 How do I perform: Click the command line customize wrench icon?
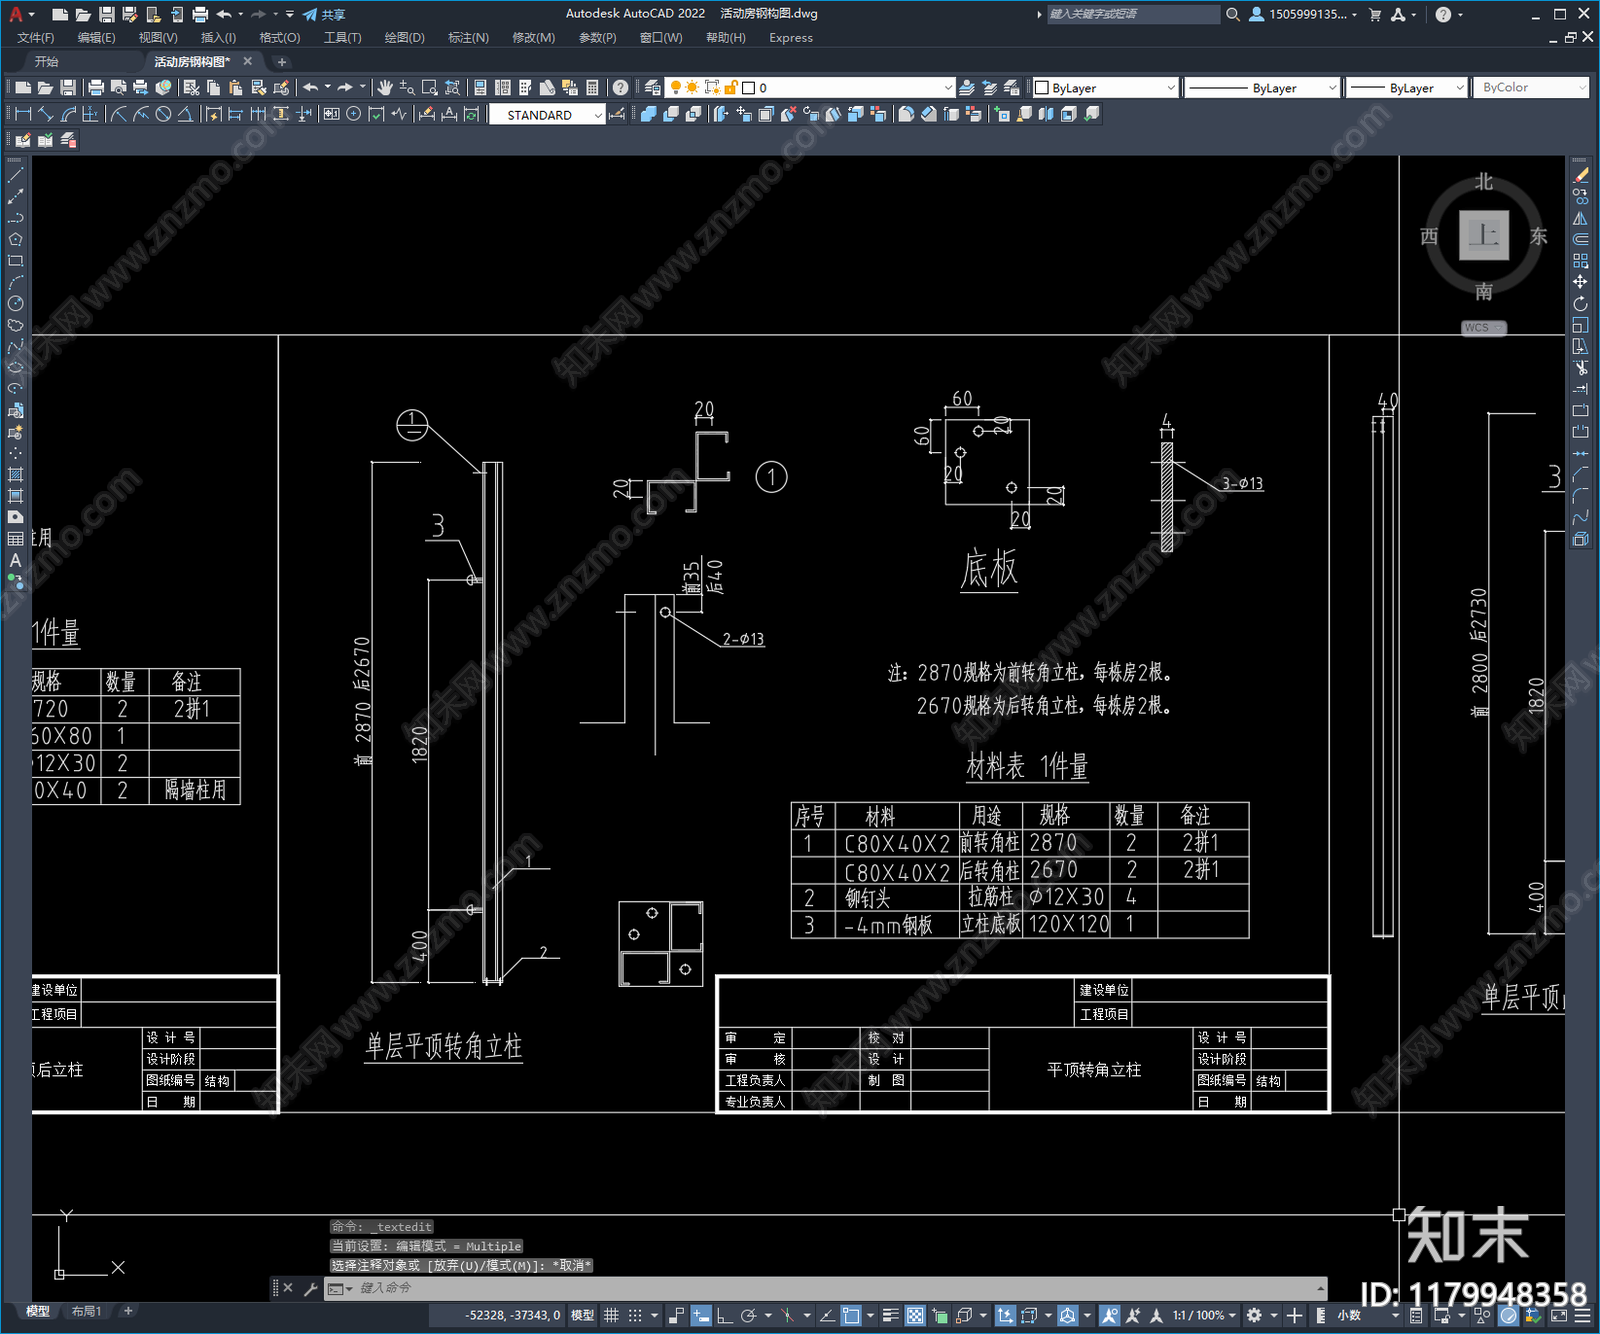coord(310,1288)
